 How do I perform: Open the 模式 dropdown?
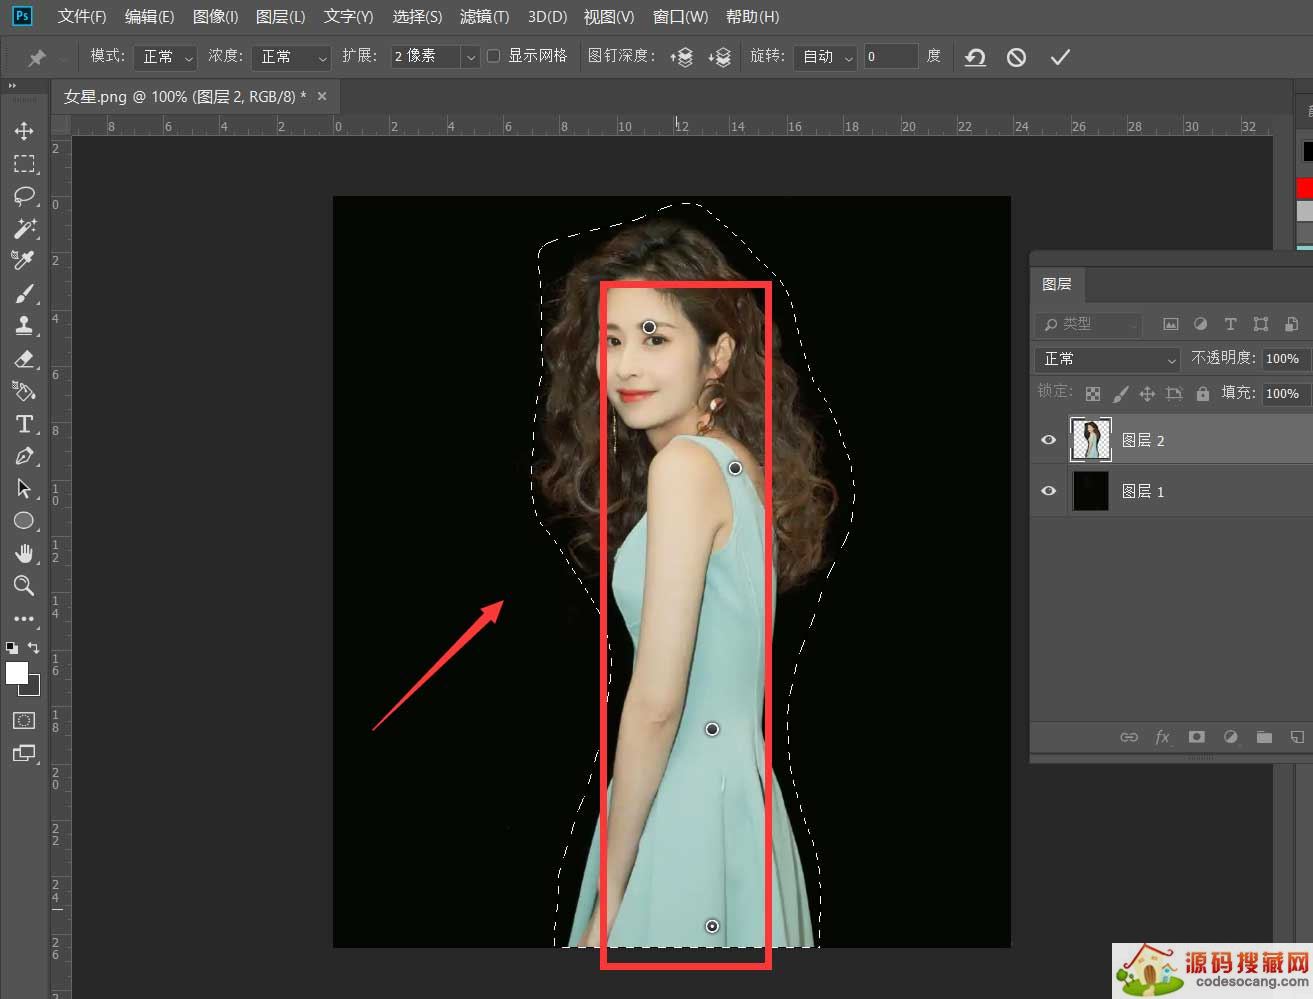165,57
